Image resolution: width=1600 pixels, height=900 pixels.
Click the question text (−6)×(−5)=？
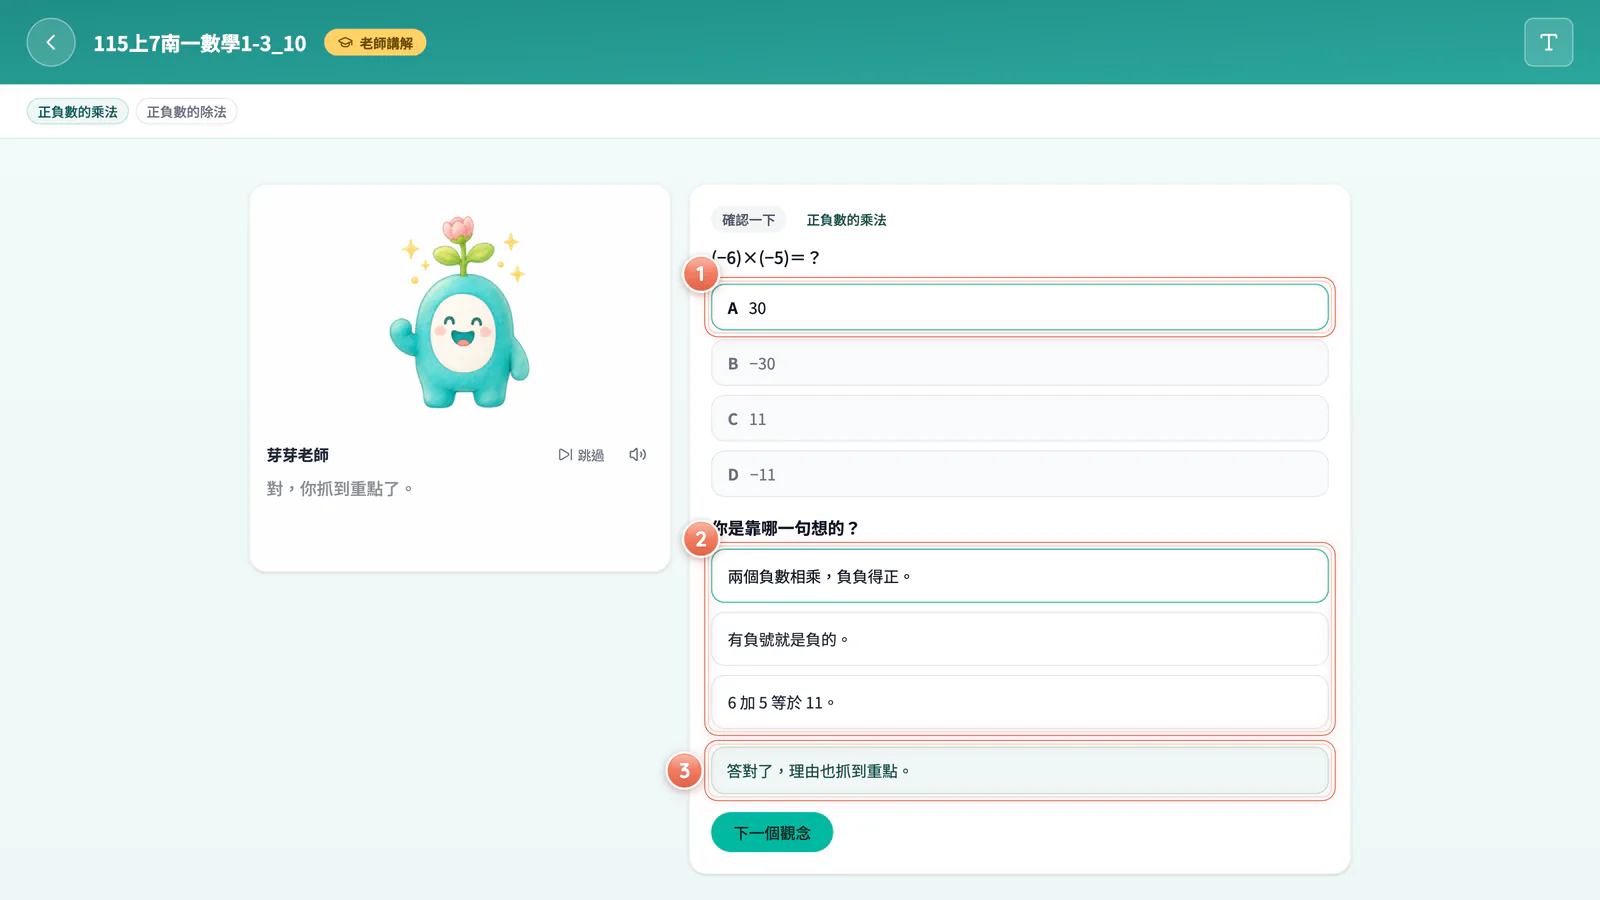click(x=767, y=258)
